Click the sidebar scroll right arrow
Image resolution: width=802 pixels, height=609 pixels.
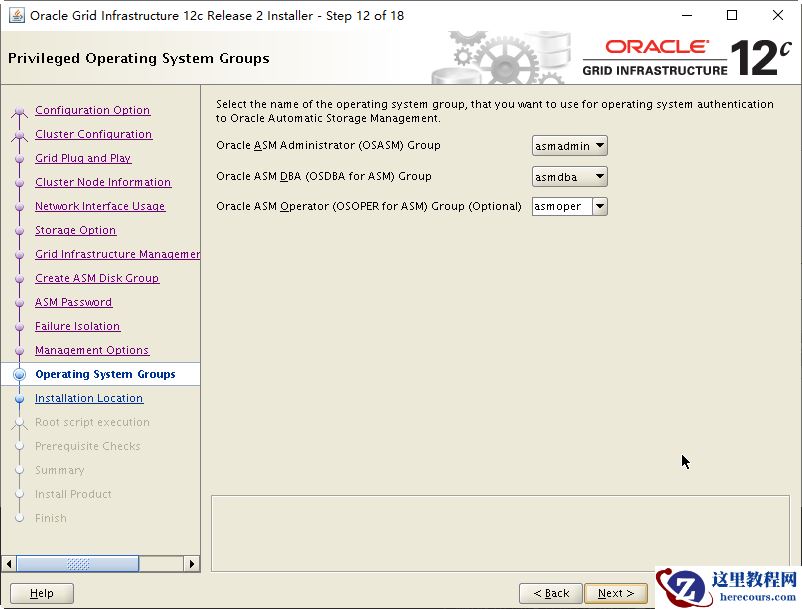coord(192,564)
